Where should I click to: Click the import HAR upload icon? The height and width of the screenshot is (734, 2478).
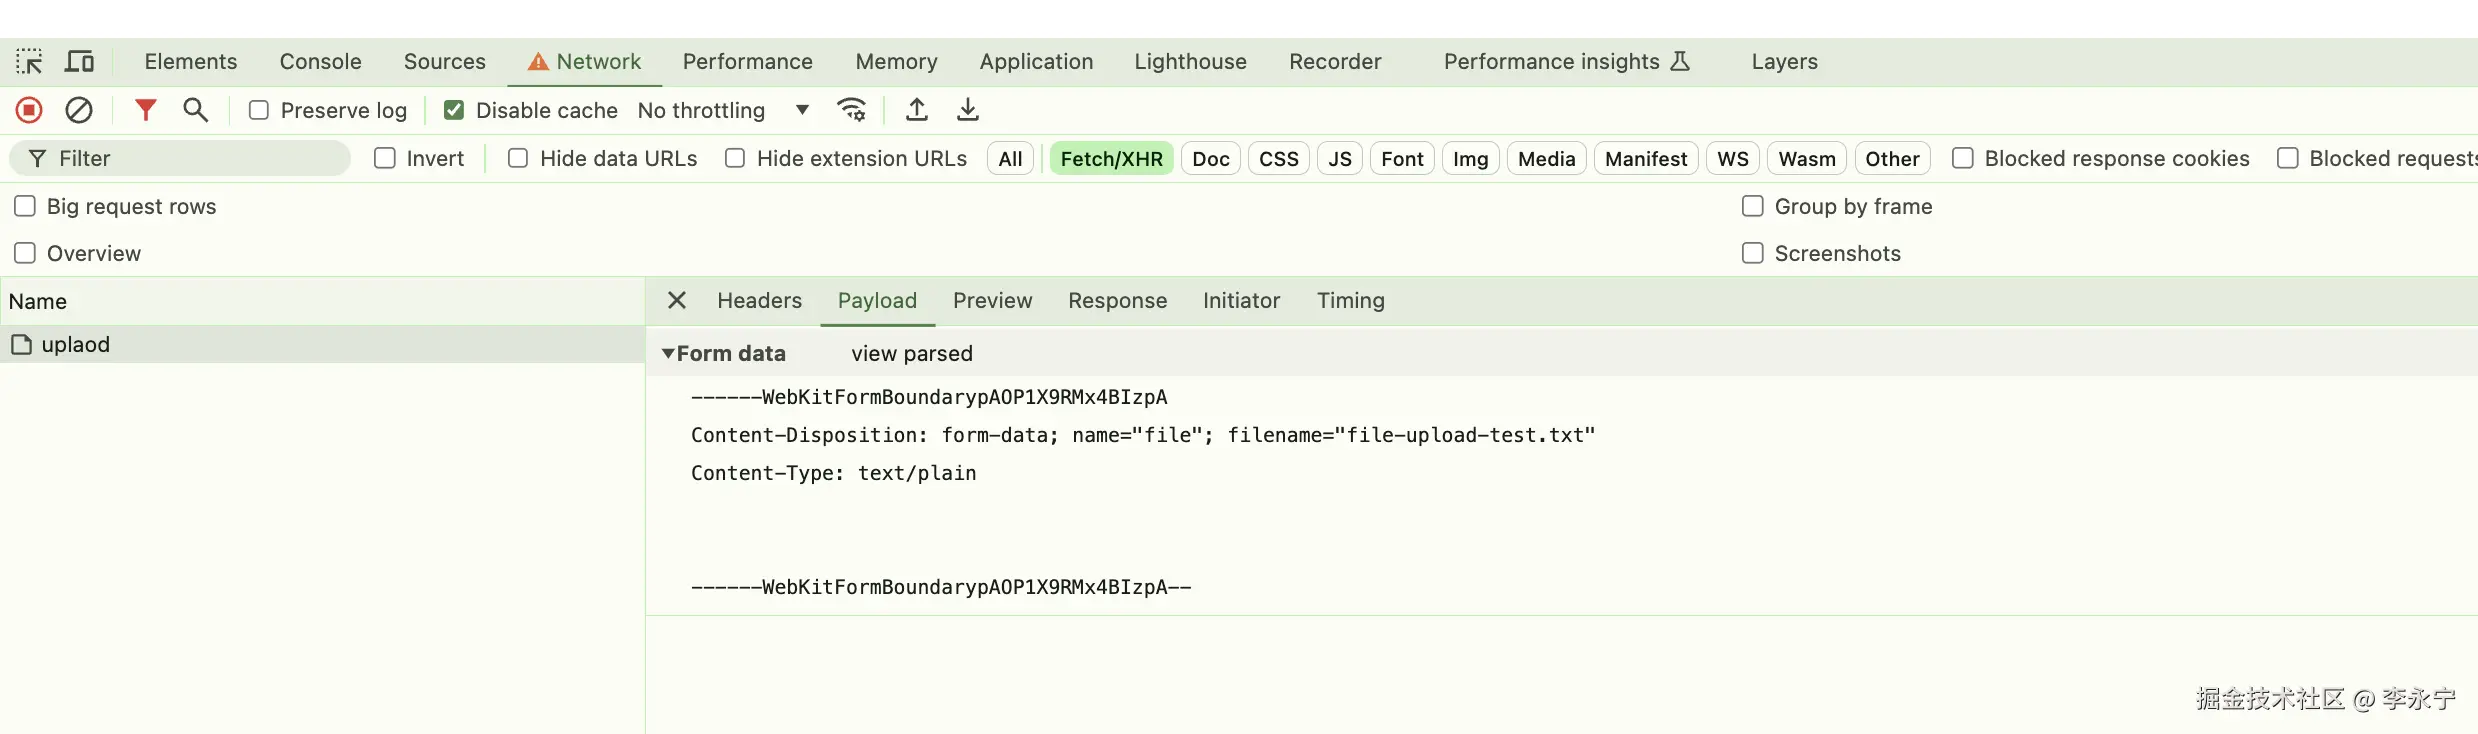click(916, 110)
